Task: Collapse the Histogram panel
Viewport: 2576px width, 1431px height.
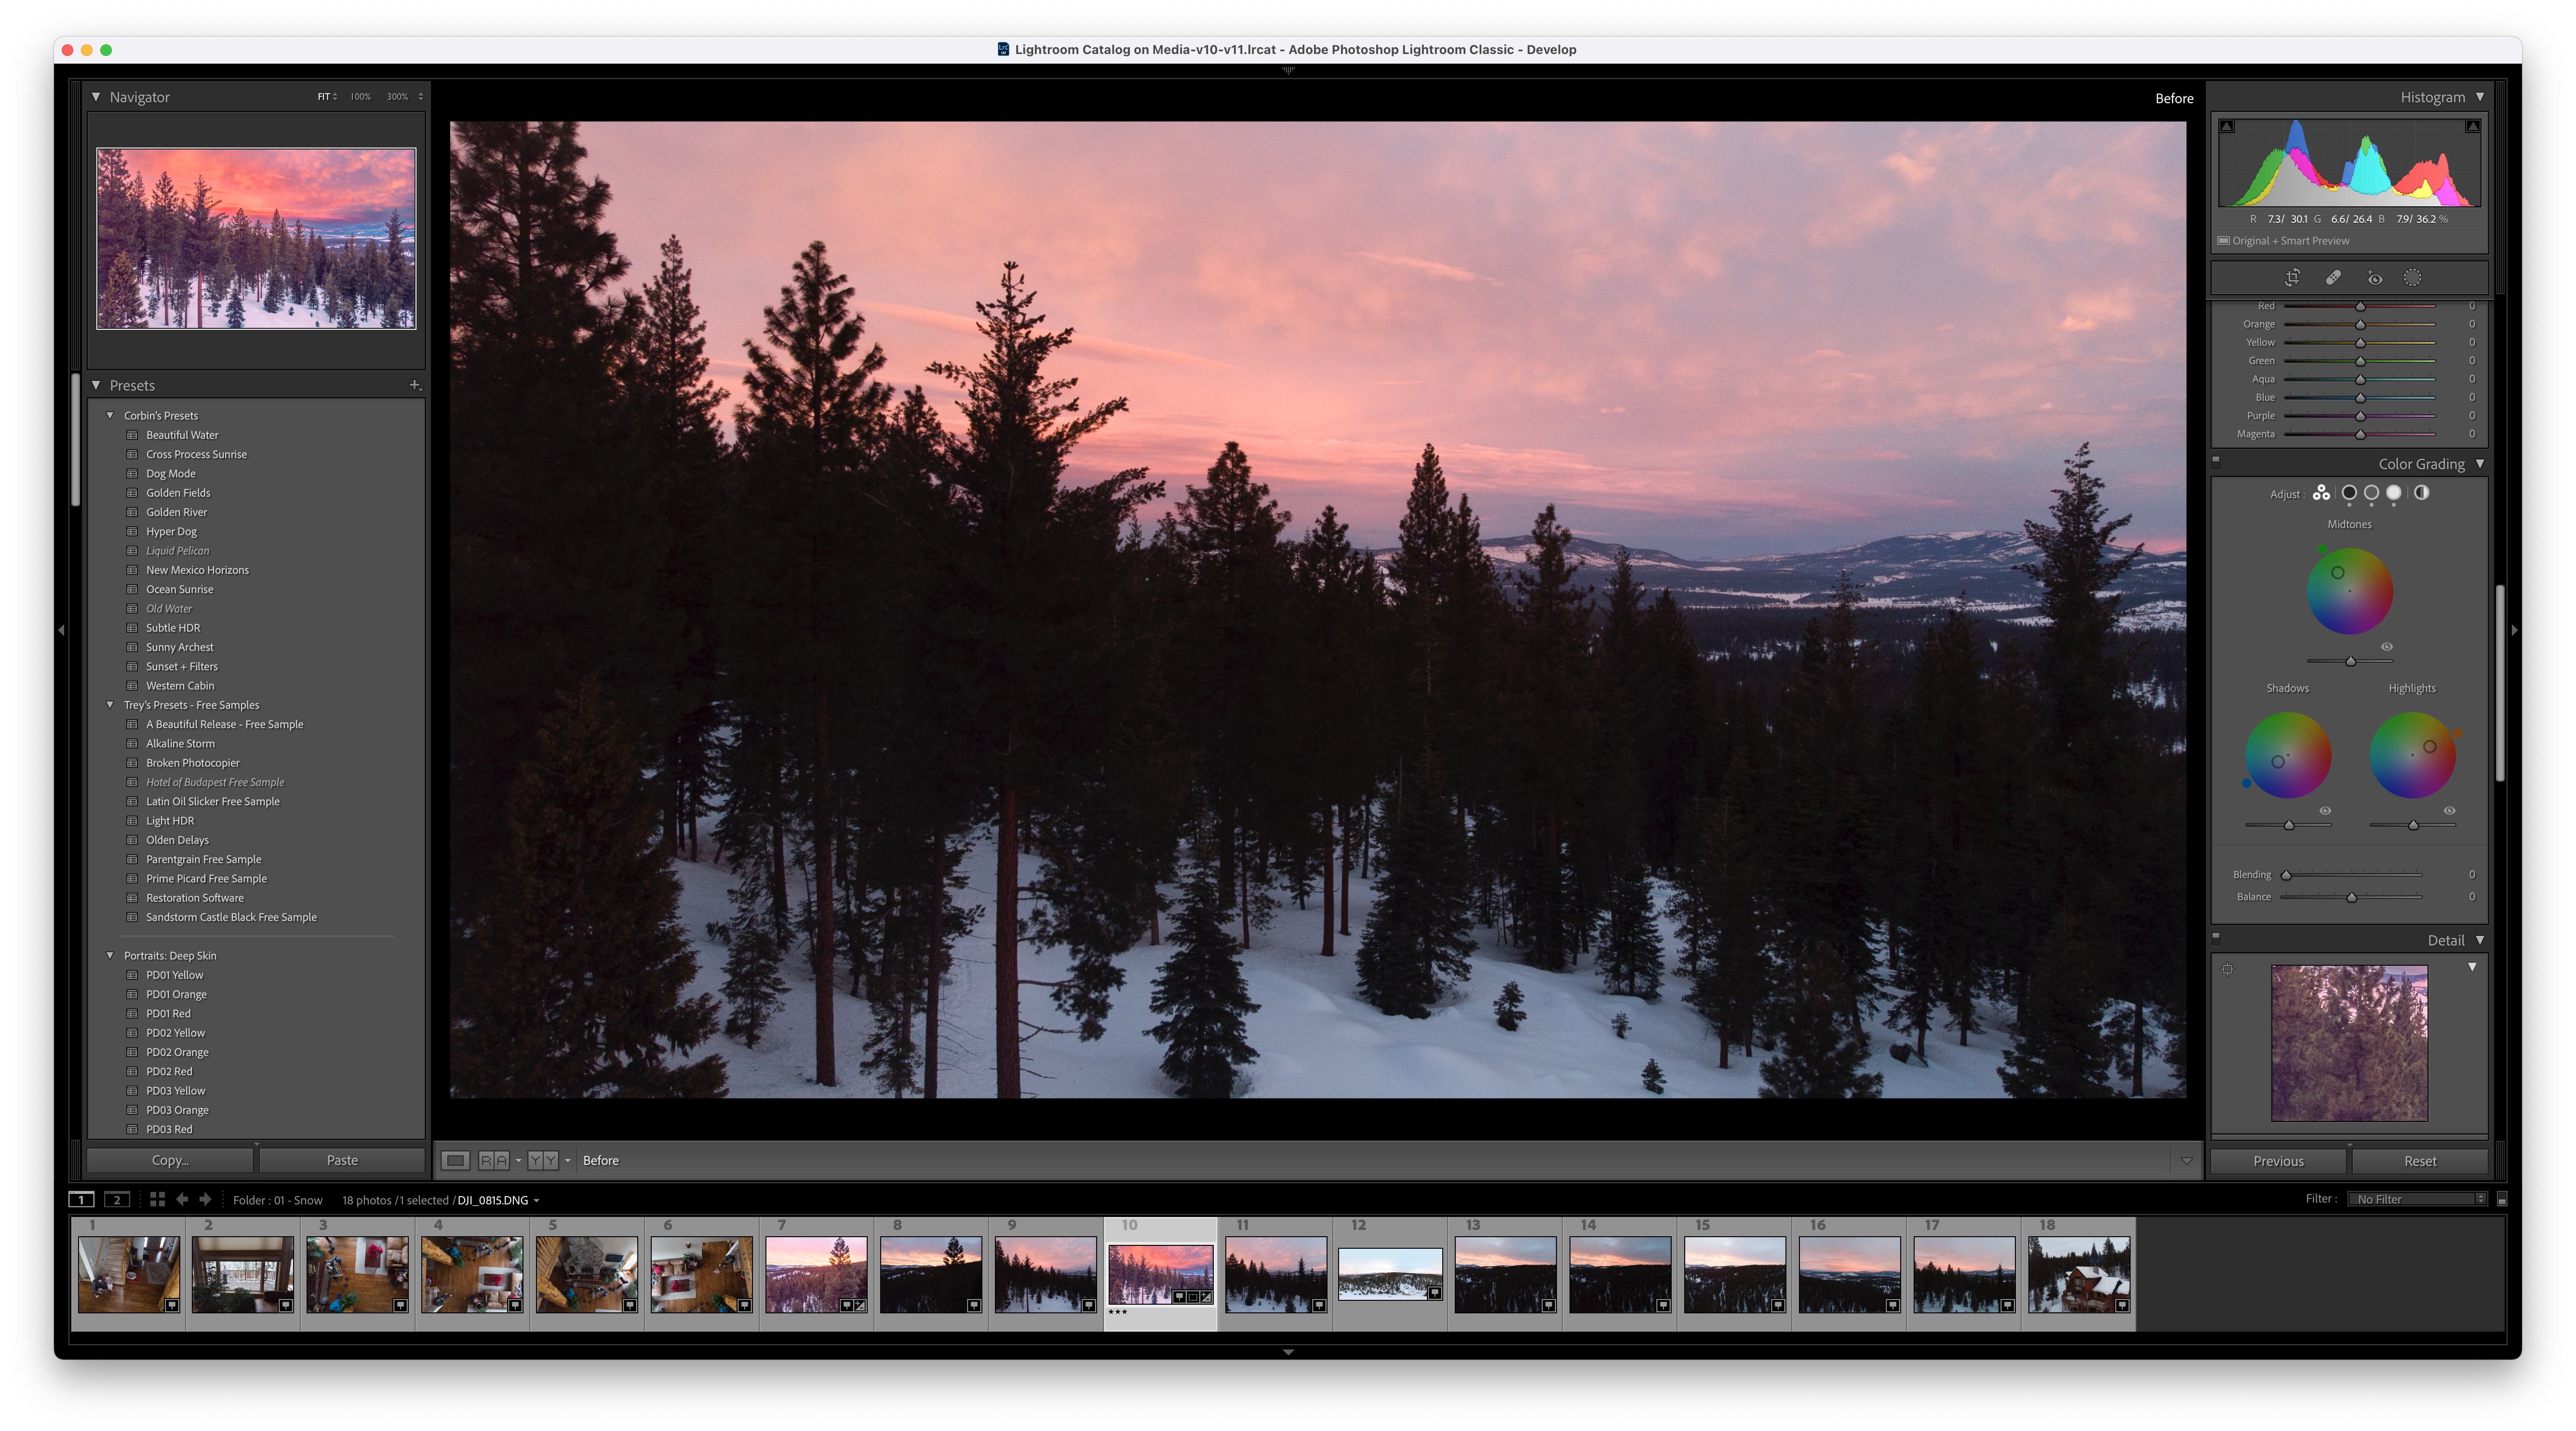Action: pos(2480,97)
